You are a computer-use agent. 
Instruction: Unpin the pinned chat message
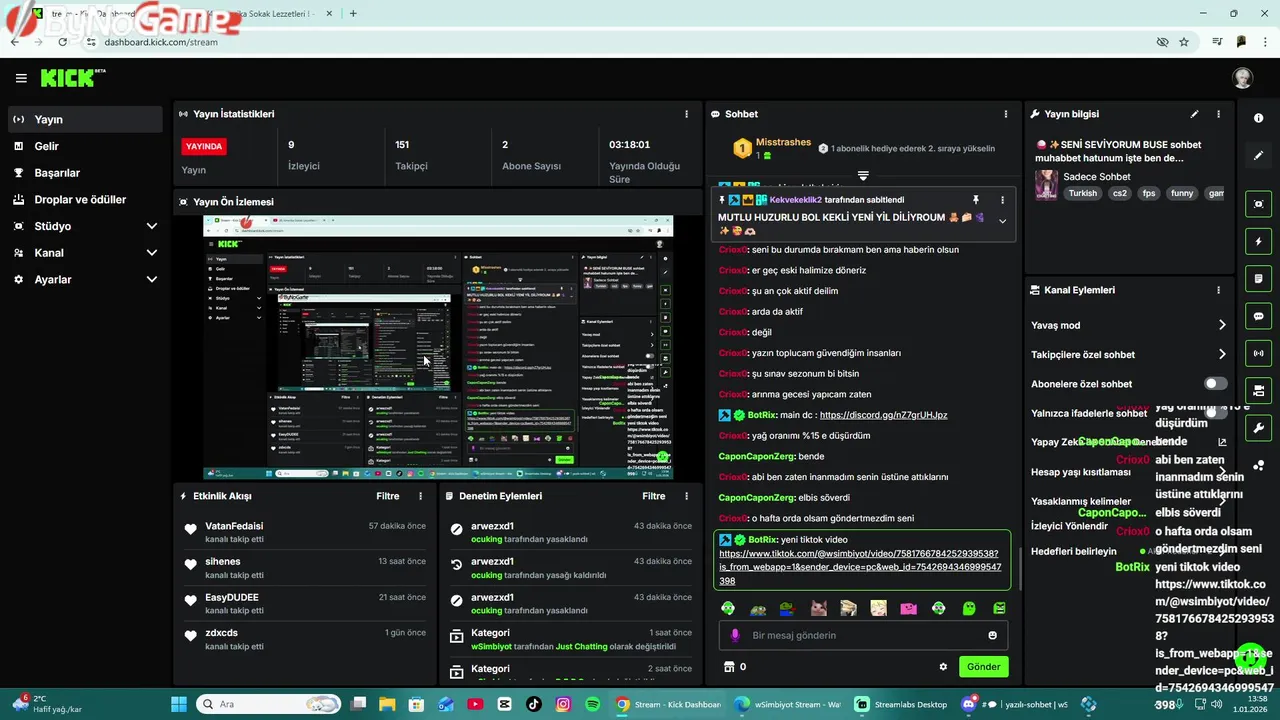click(976, 200)
